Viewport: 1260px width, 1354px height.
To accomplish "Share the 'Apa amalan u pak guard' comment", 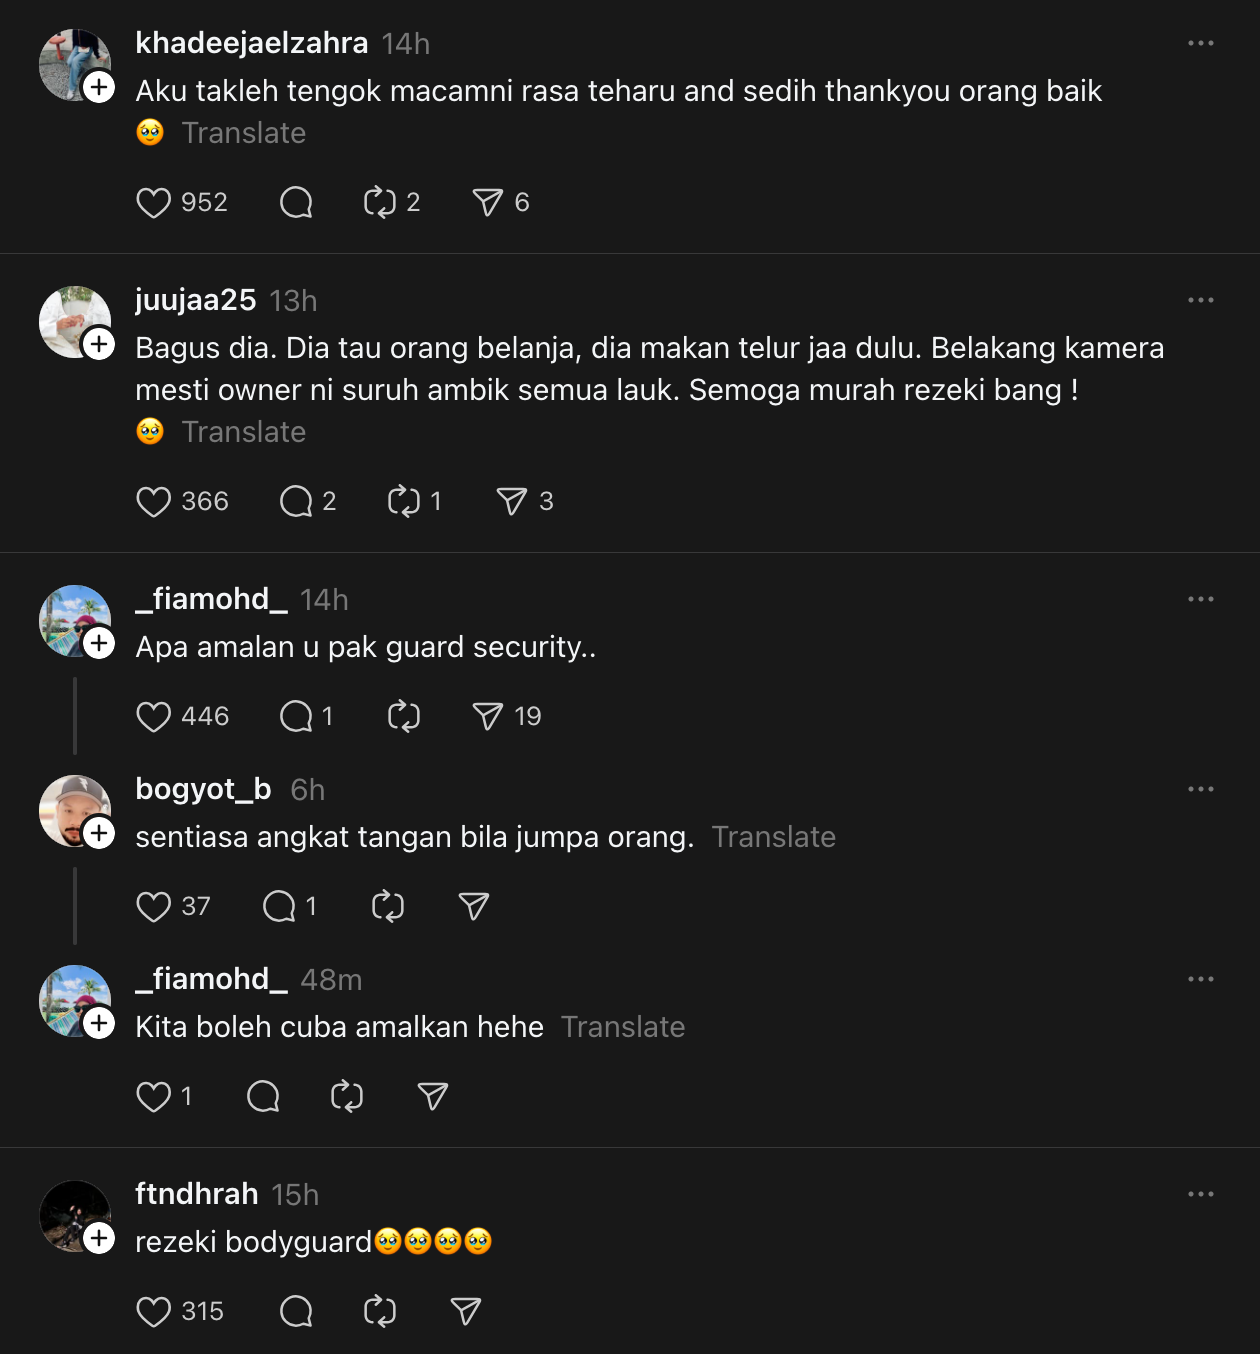I will click(x=488, y=717).
